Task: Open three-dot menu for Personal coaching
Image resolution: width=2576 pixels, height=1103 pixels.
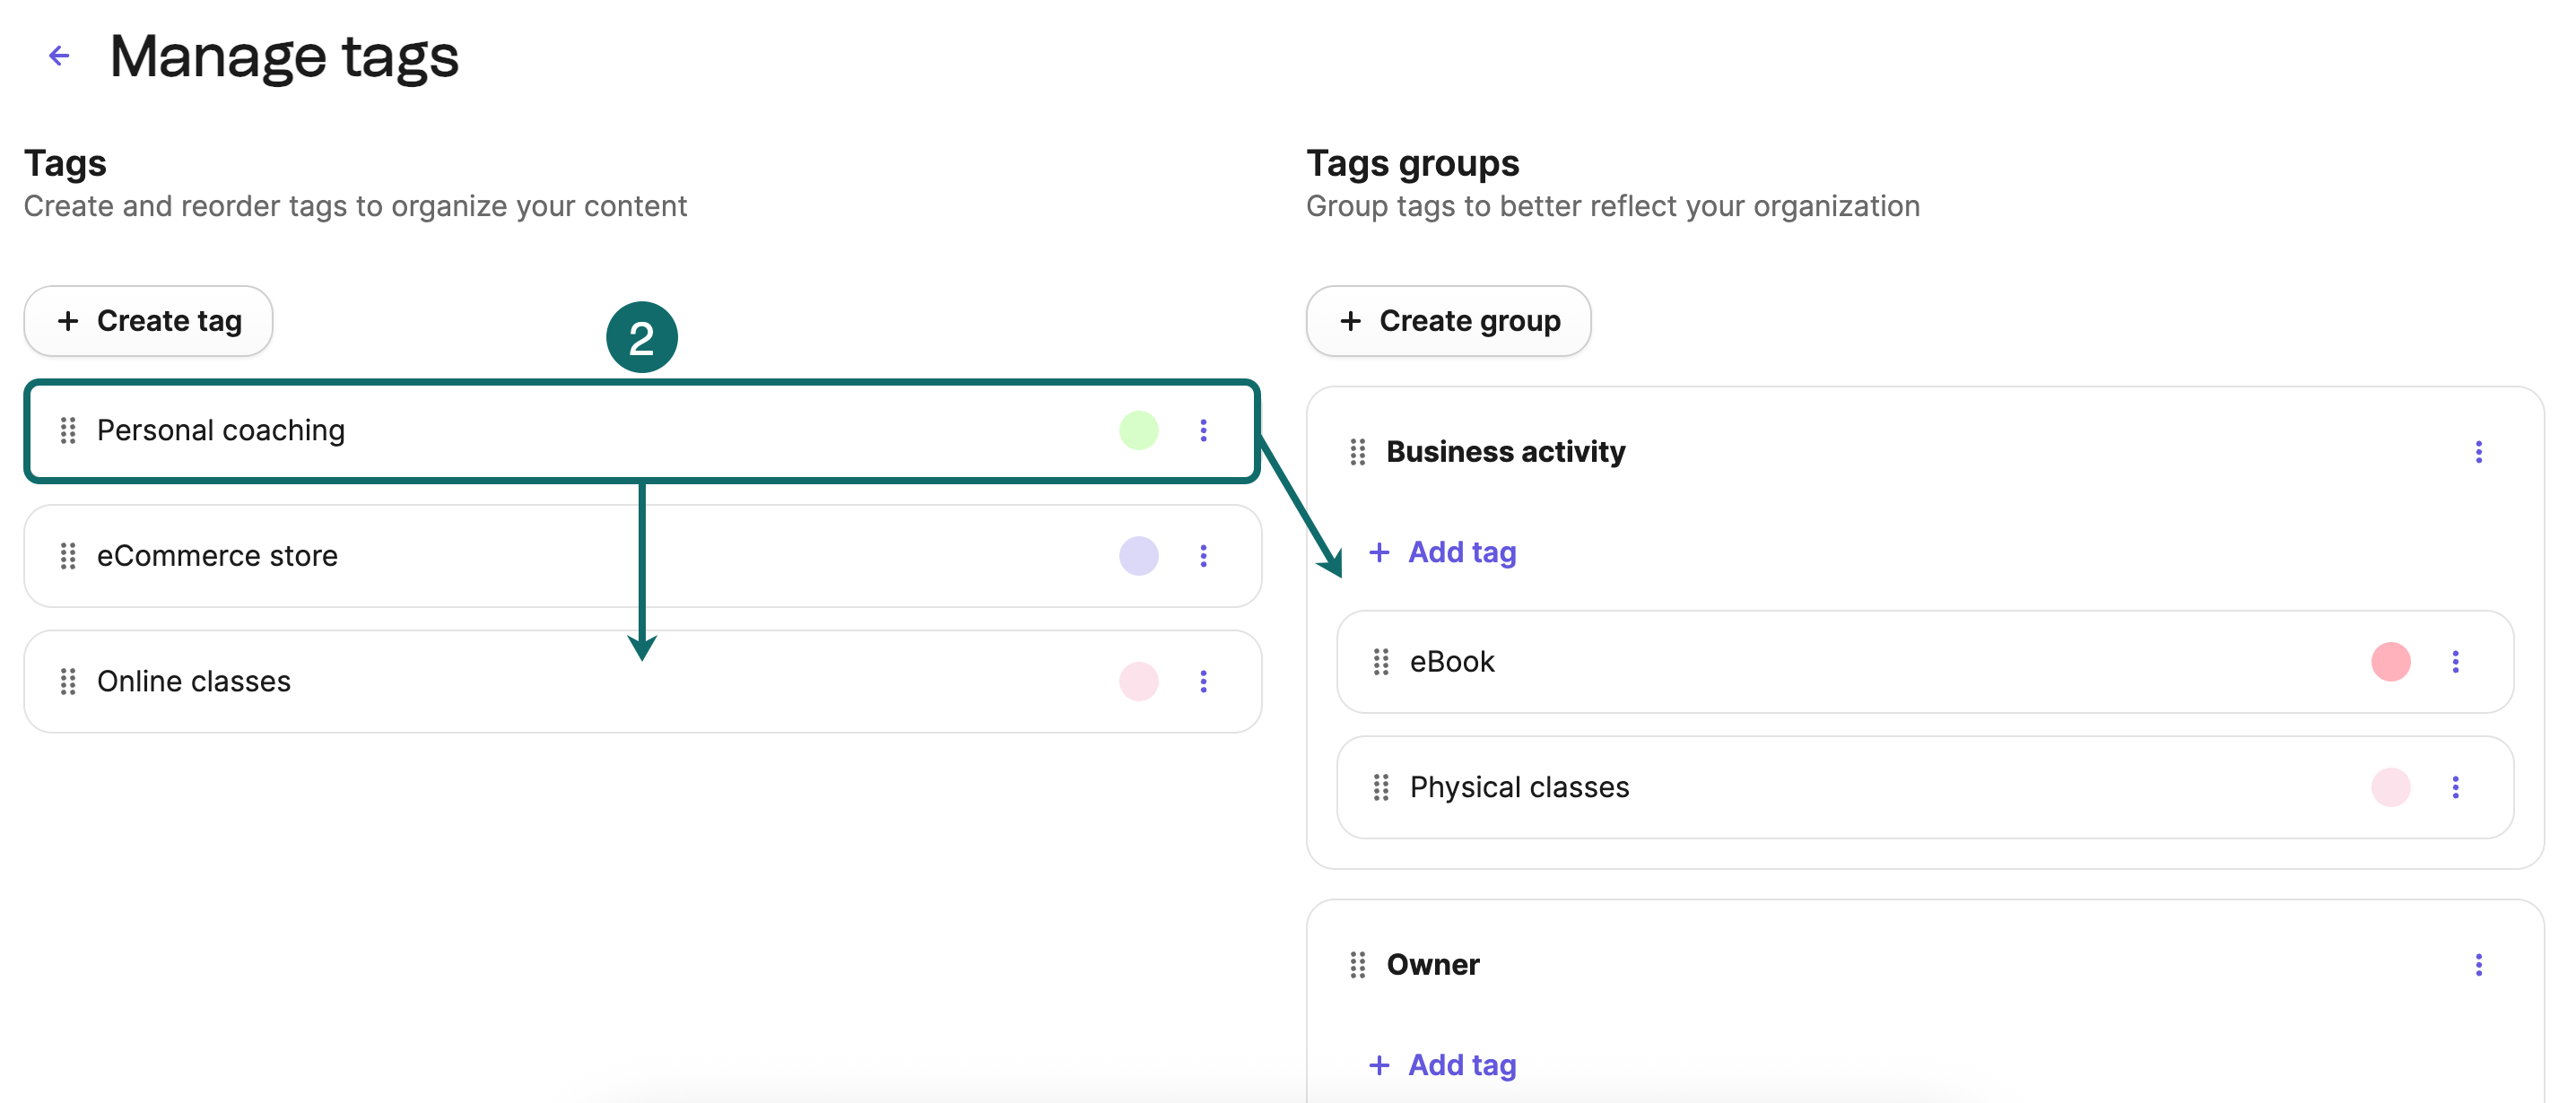Action: (x=1203, y=430)
